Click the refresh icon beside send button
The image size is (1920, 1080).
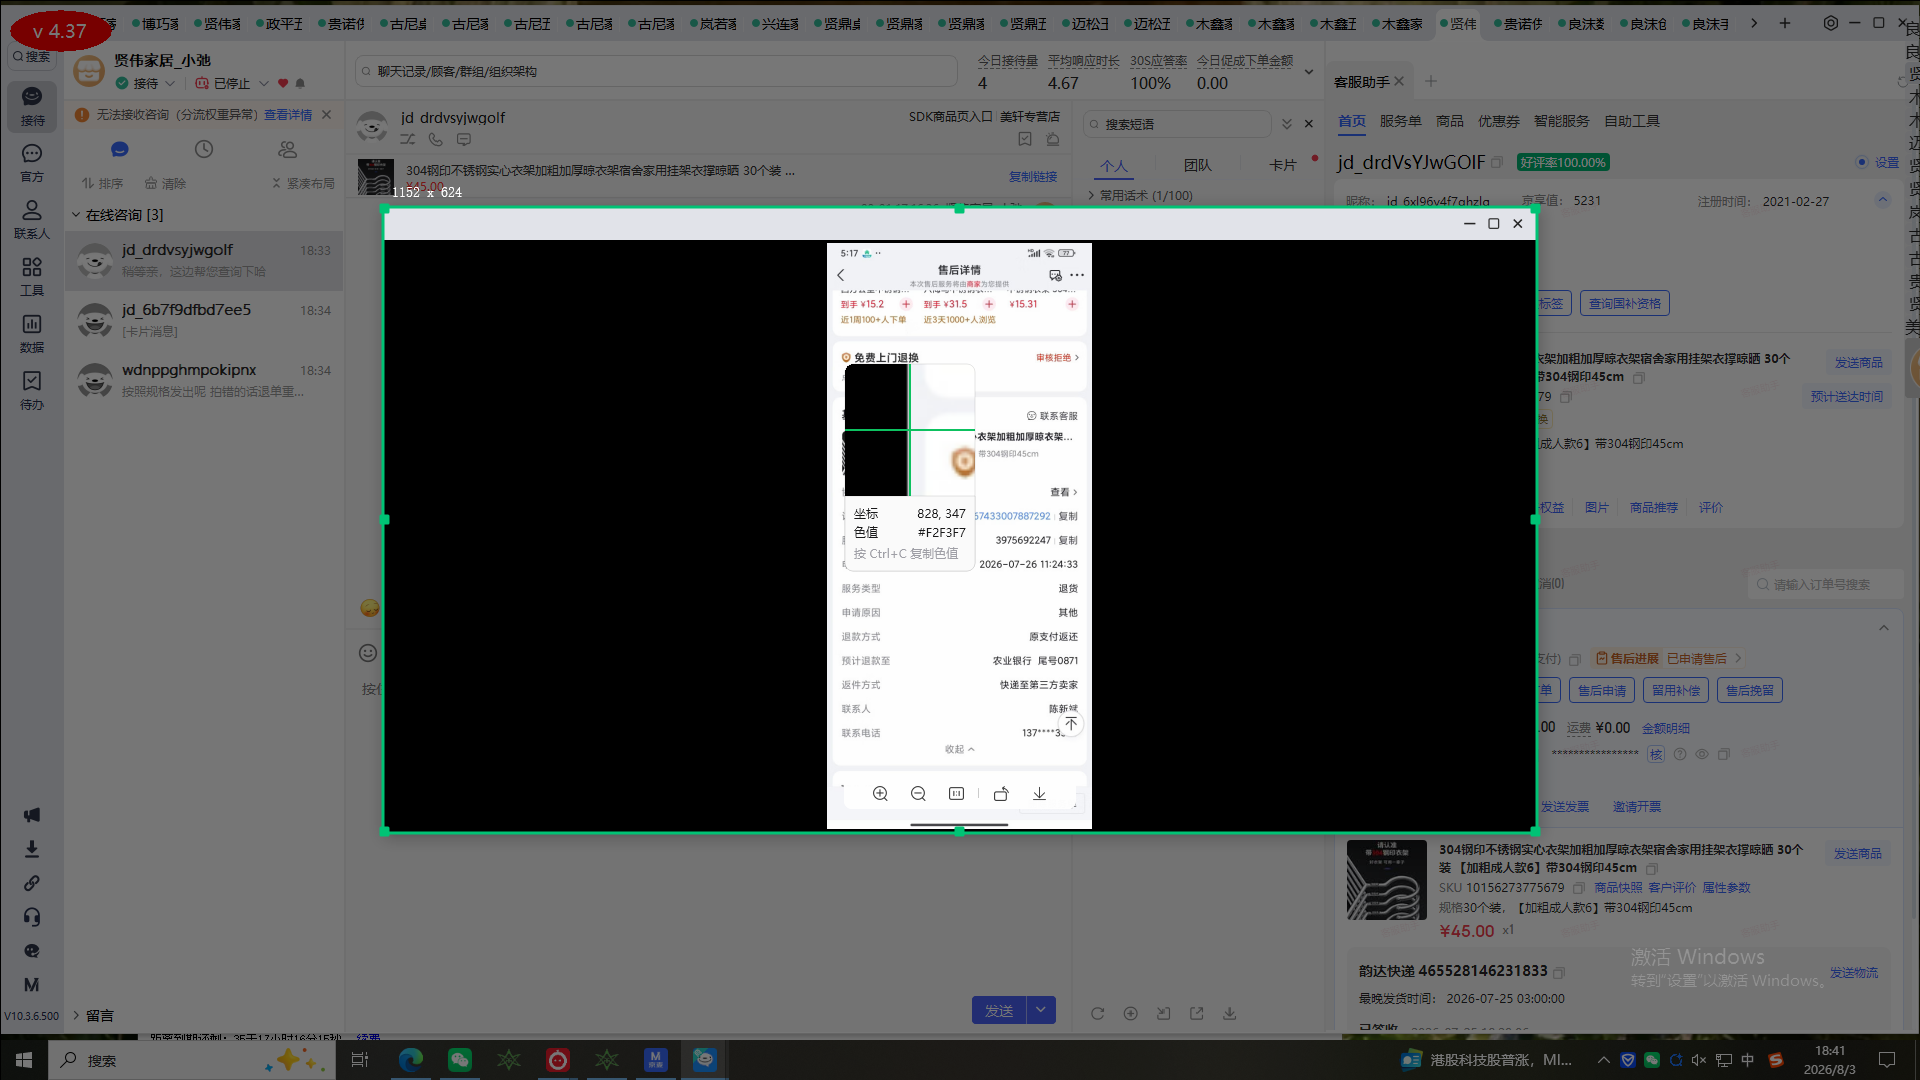pos(1097,1013)
